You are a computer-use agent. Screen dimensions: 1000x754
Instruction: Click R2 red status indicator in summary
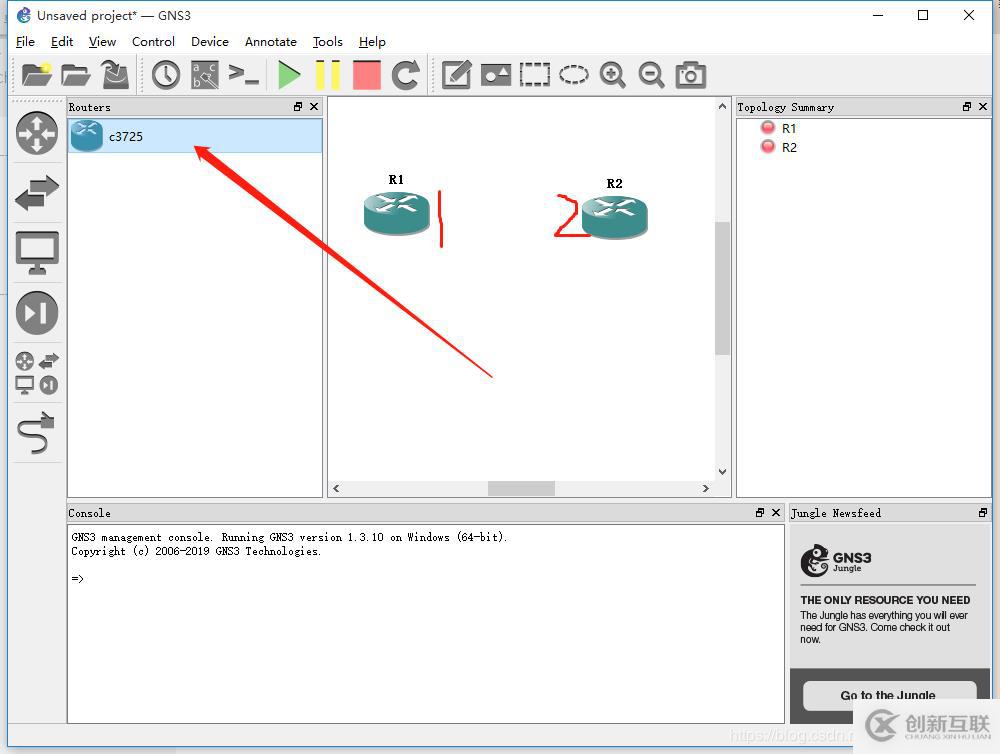(x=768, y=147)
